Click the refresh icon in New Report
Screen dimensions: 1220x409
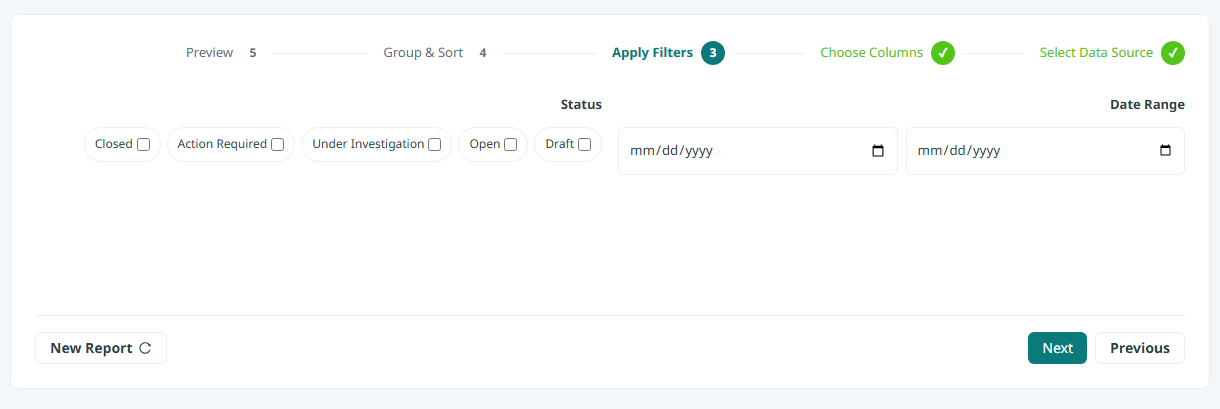[x=145, y=348]
